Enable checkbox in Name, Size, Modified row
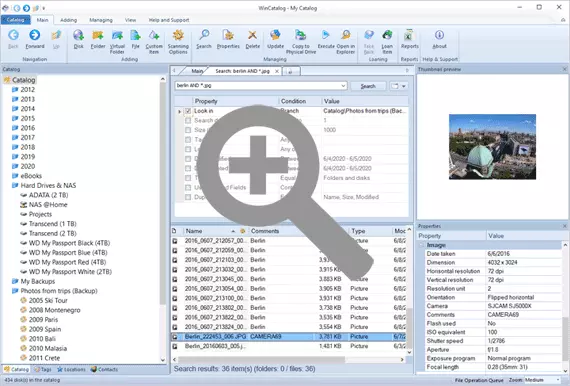 [188, 197]
